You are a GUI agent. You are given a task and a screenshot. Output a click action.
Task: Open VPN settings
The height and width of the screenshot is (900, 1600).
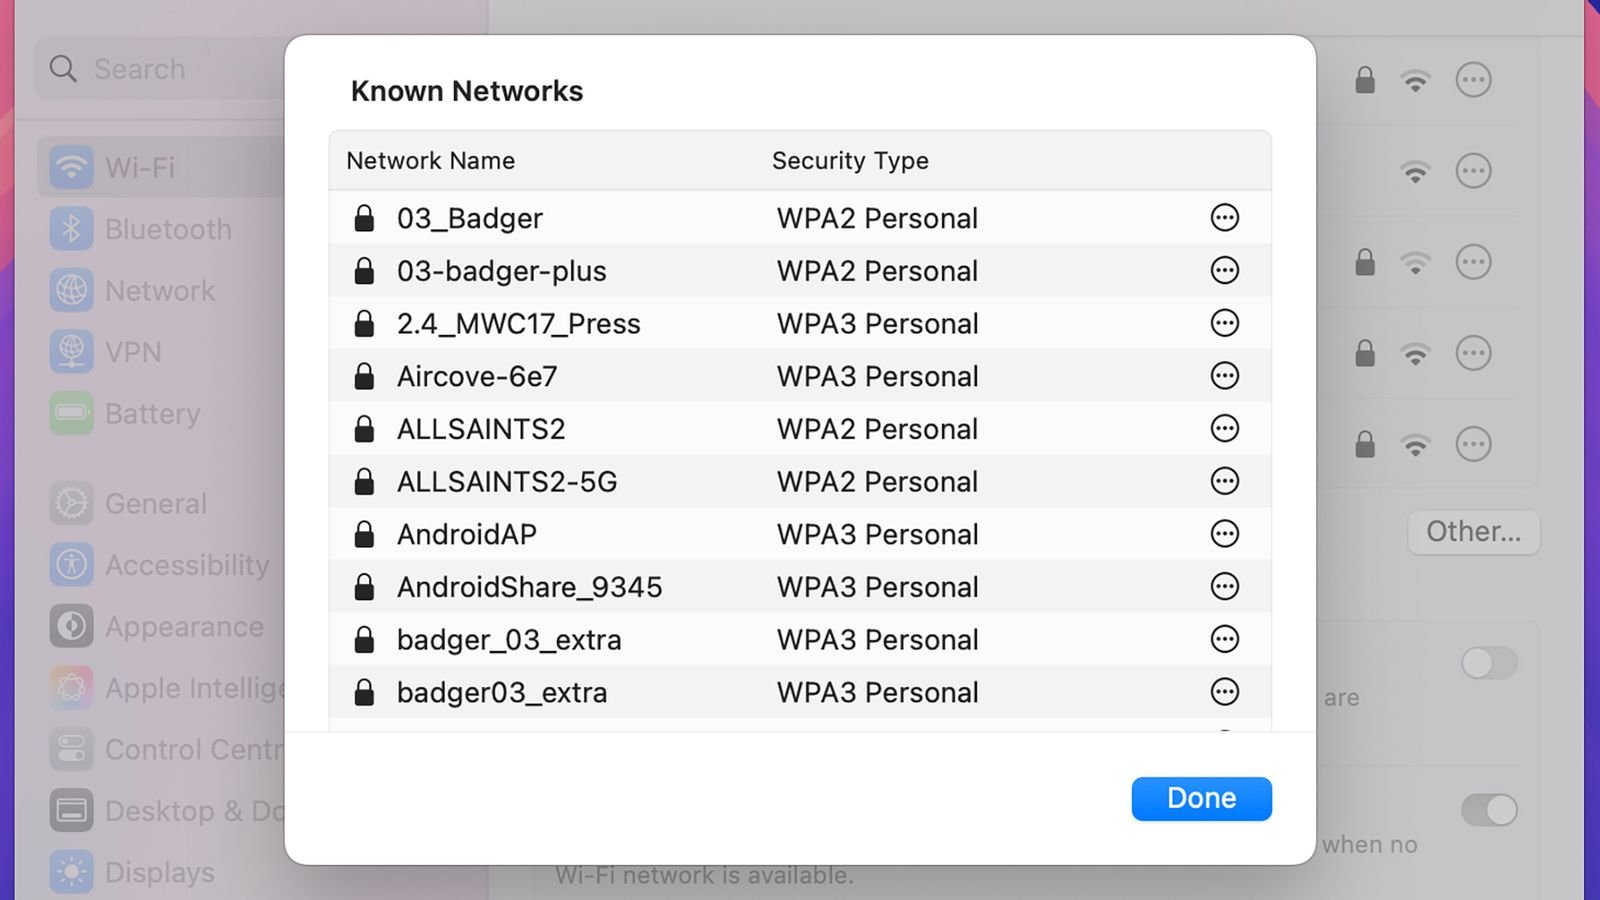[x=133, y=352]
